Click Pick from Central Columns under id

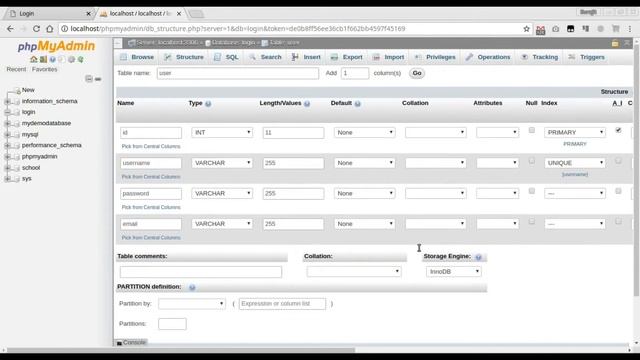[151, 147]
